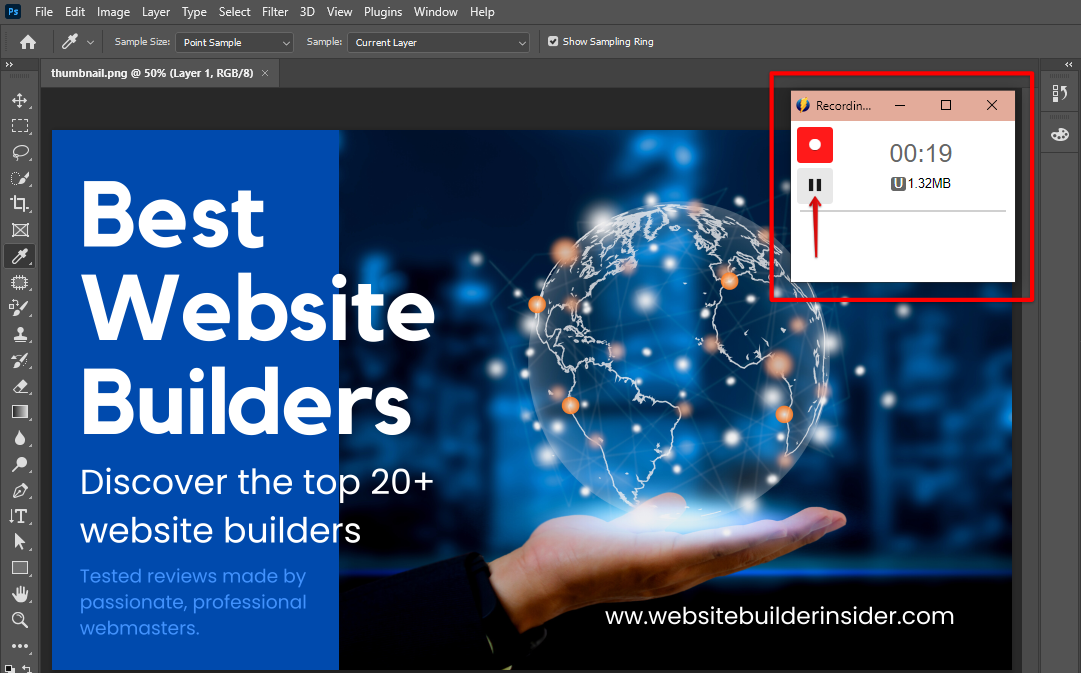Screen dimensions: 1081x673
Task: Close the Recording window
Action: (x=992, y=106)
